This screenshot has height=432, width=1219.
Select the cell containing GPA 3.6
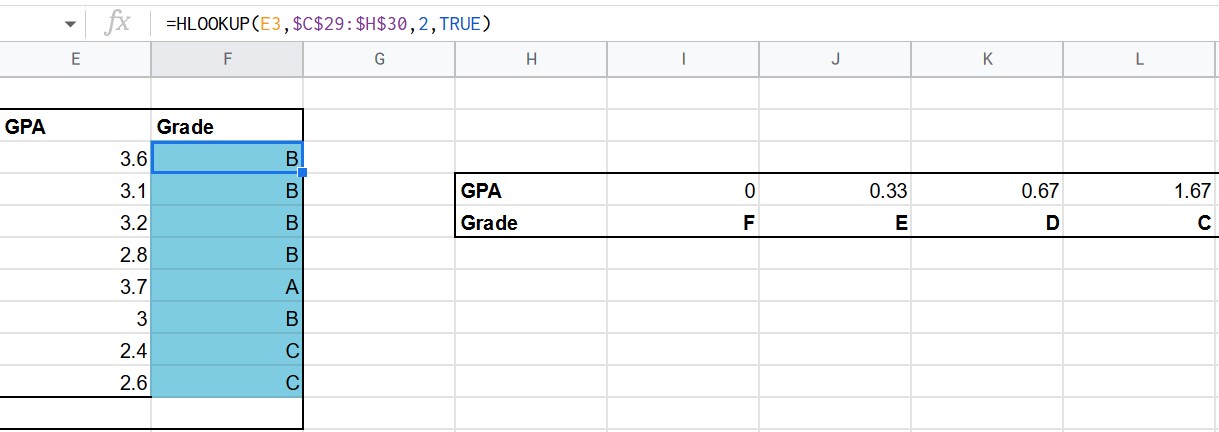(x=76, y=158)
